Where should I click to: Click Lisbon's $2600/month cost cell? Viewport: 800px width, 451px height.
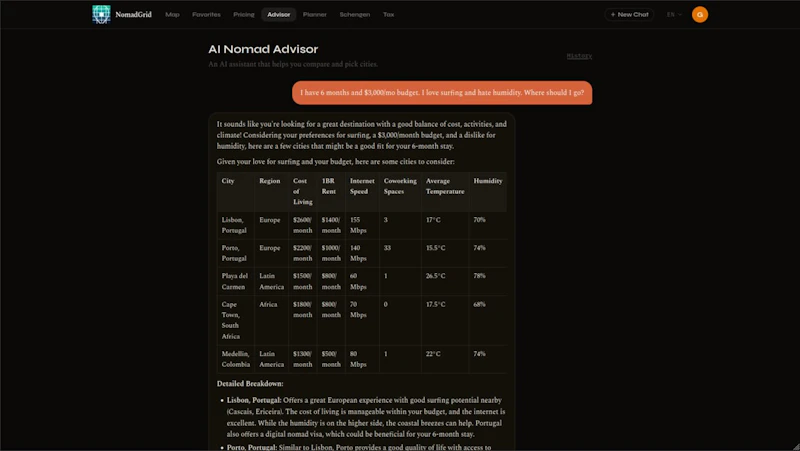(303, 225)
